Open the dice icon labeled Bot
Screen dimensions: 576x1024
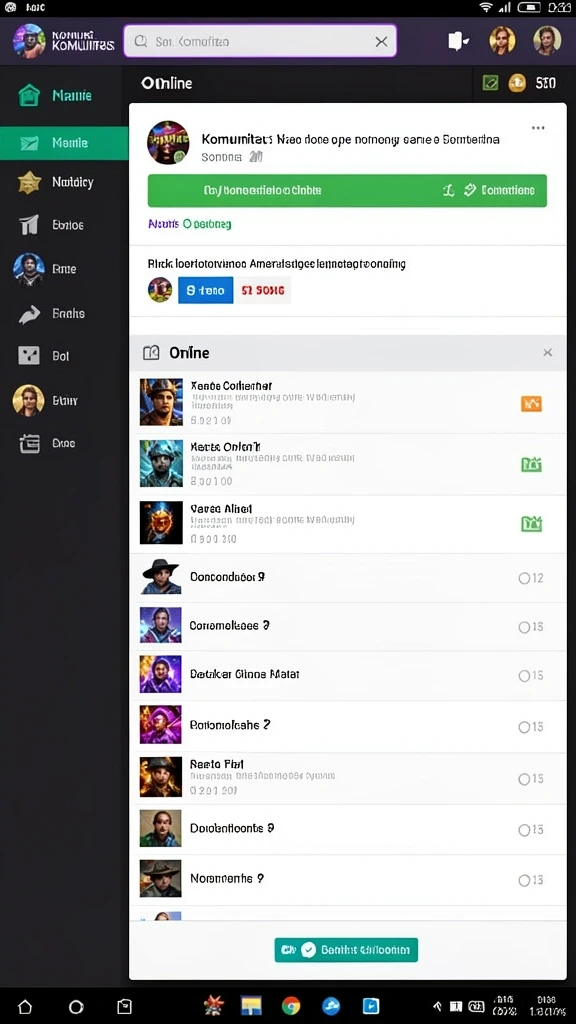click(28, 356)
